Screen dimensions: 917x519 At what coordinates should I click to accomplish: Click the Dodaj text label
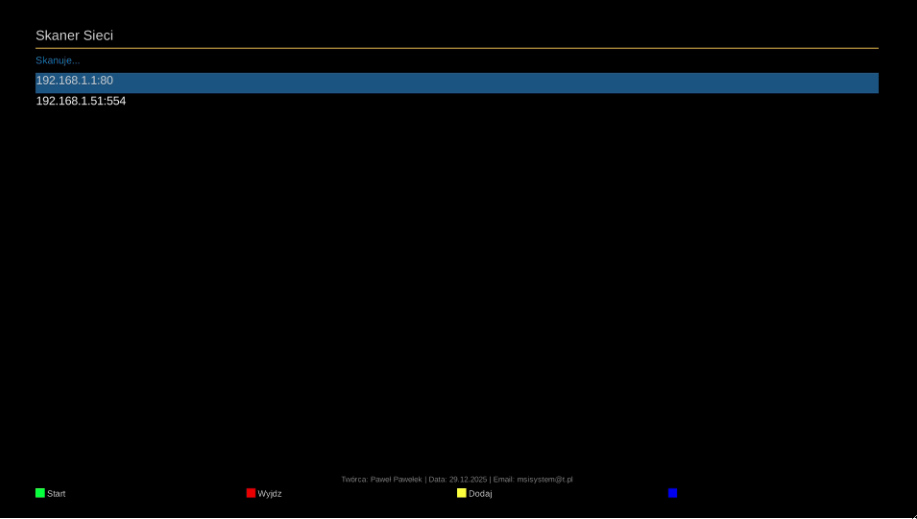480,494
